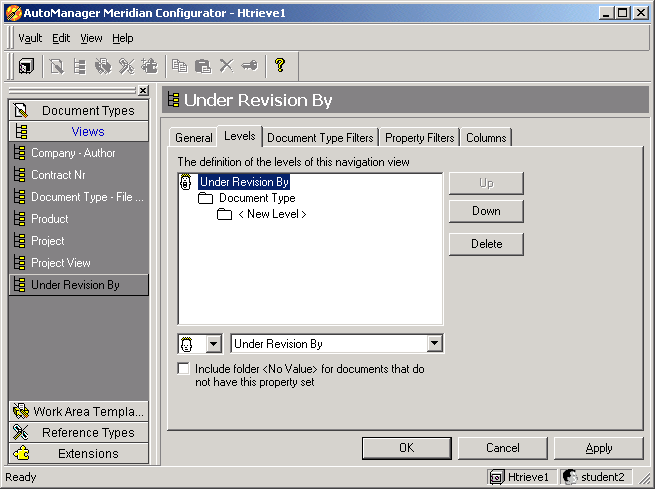Click the OK button
This screenshot has width=655, height=489.
click(x=406, y=448)
